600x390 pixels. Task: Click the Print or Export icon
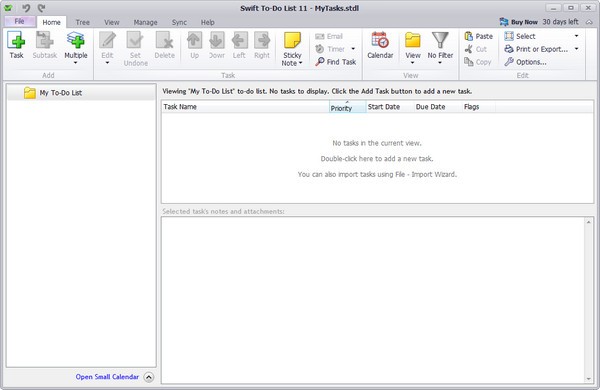click(509, 49)
